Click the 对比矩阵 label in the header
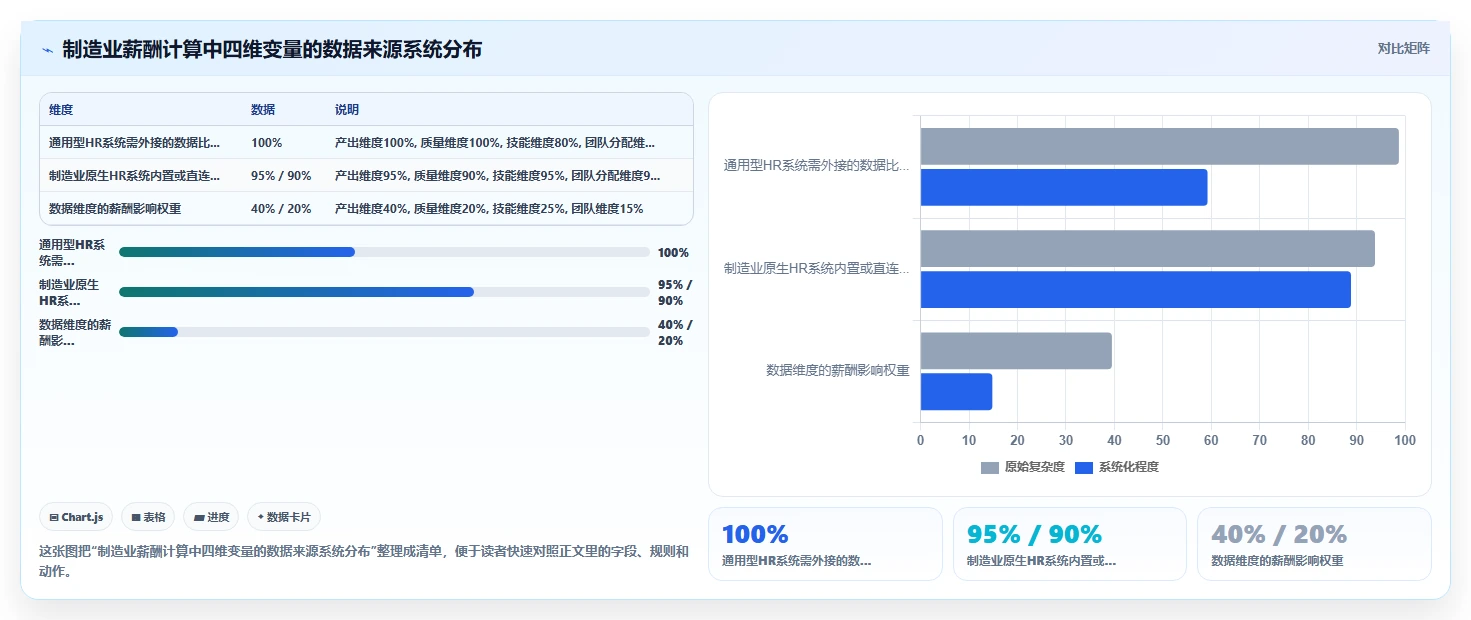 click(x=1403, y=48)
